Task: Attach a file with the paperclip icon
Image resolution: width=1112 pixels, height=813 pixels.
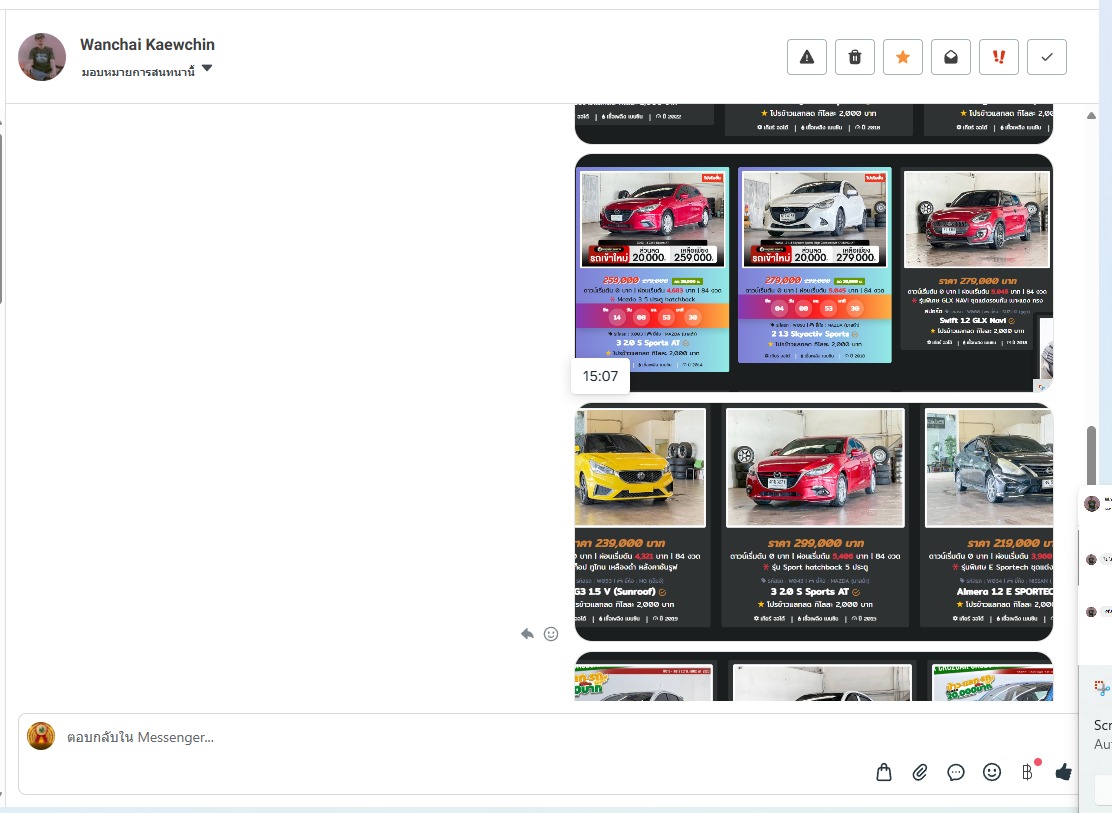Action: (920, 772)
